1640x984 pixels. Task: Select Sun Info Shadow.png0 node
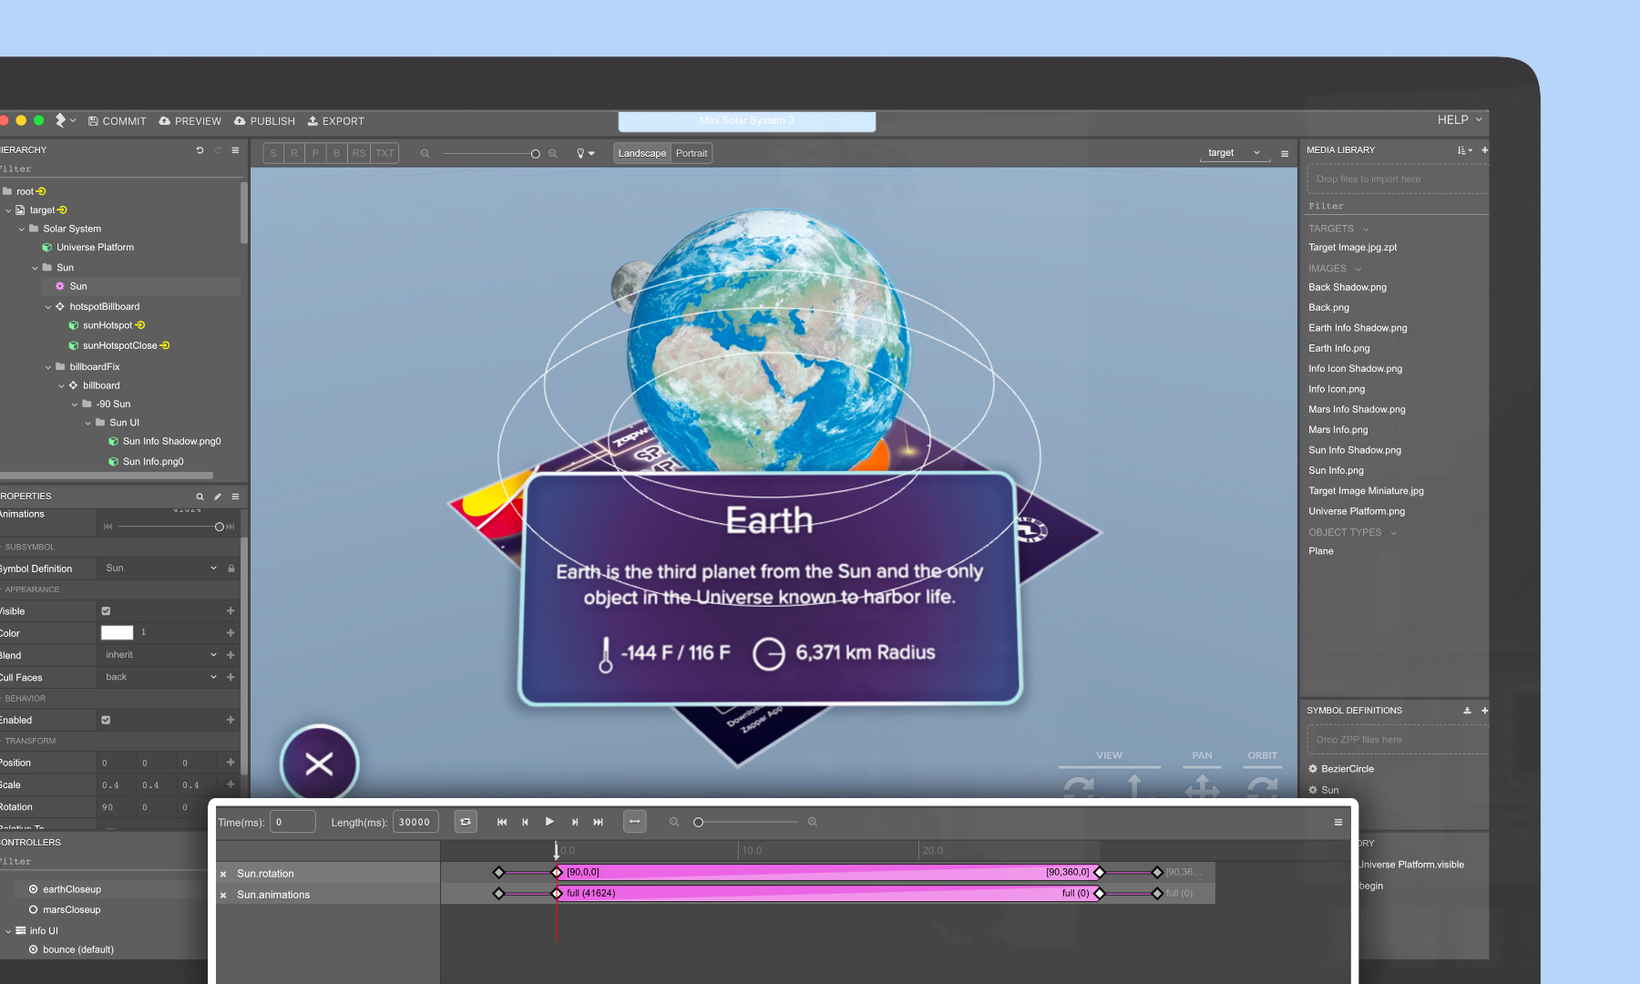[171, 442]
